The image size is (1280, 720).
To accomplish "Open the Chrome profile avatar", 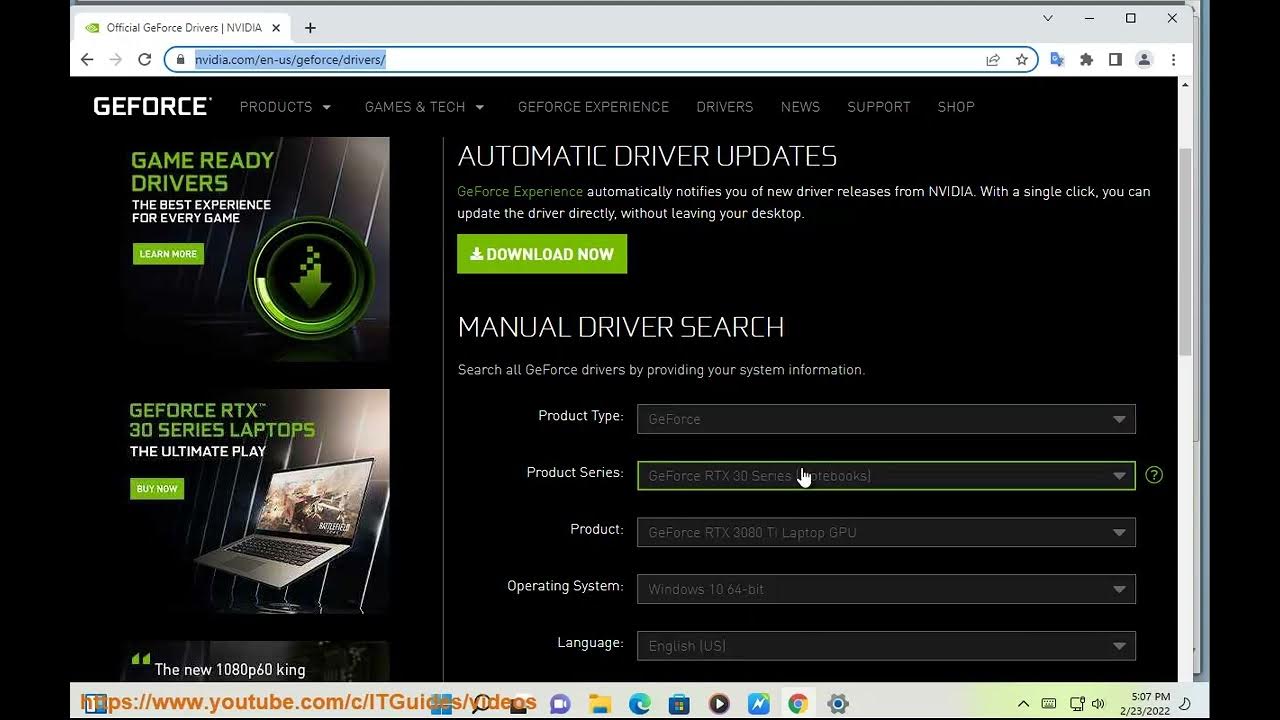I will coord(1145,60).
